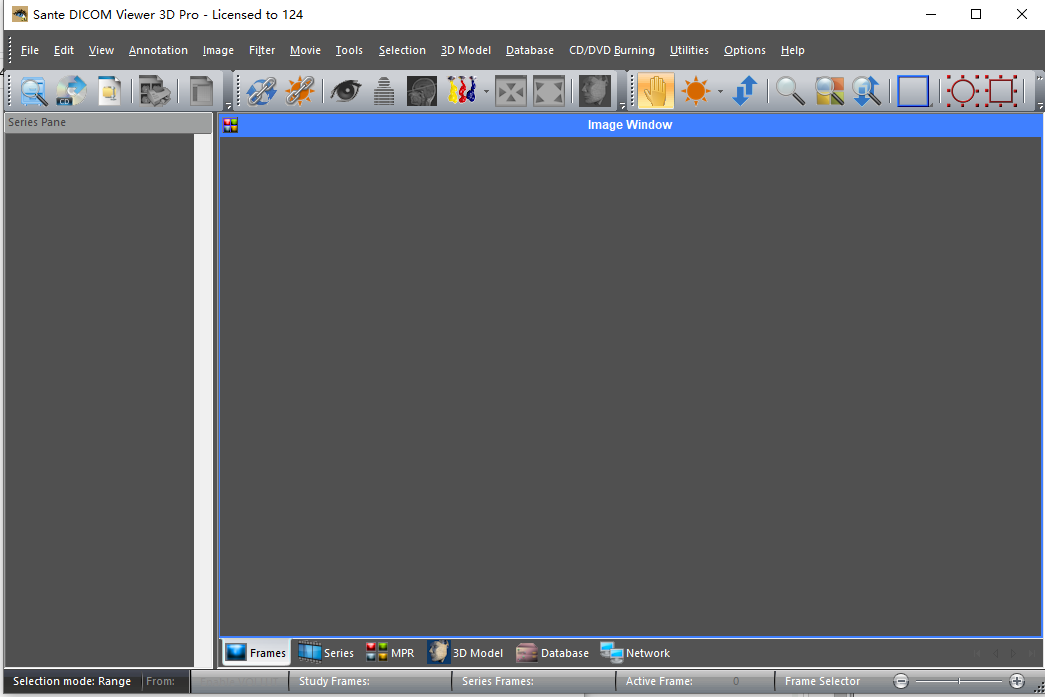Toggle the hand pan tool
Image resolution: width=1045 pixels, height=697 pixels.
point(656,92)
